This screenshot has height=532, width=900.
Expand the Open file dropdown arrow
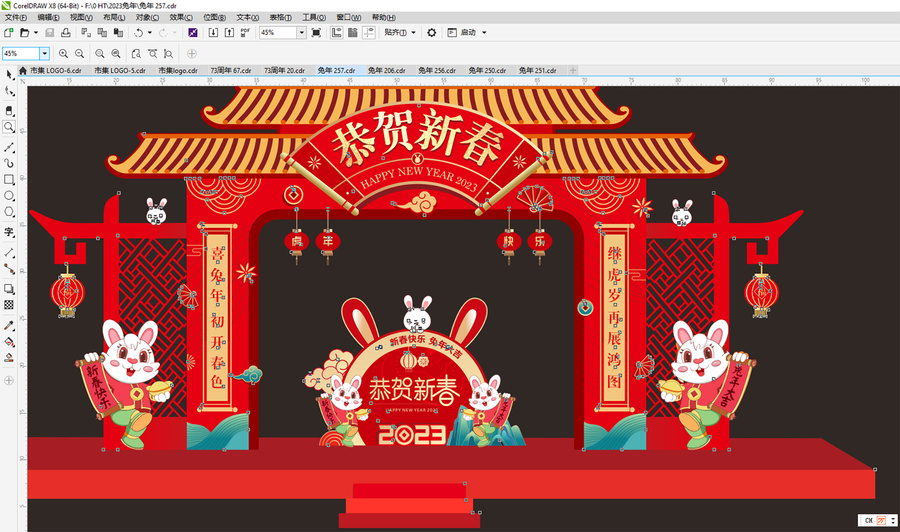36,33
